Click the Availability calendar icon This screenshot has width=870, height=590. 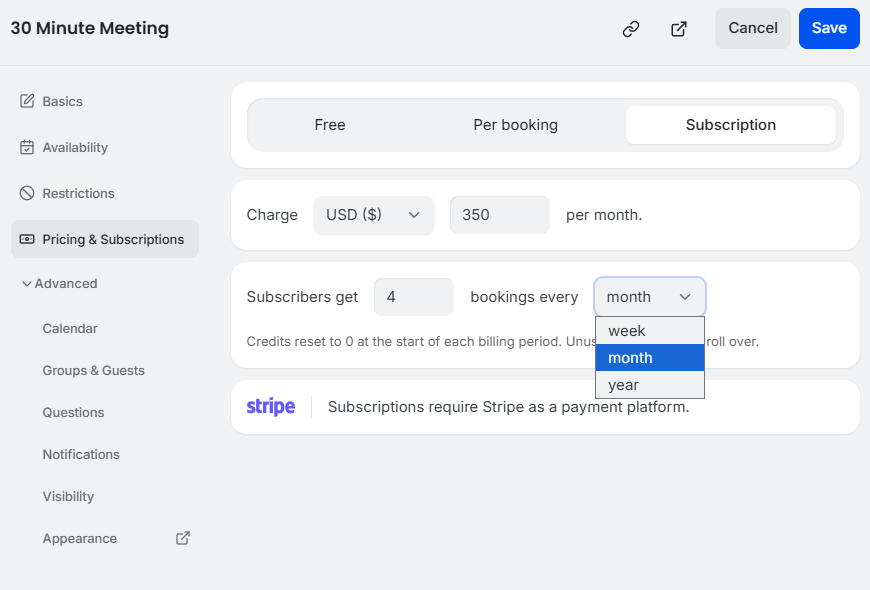click(x=27, y=147)
